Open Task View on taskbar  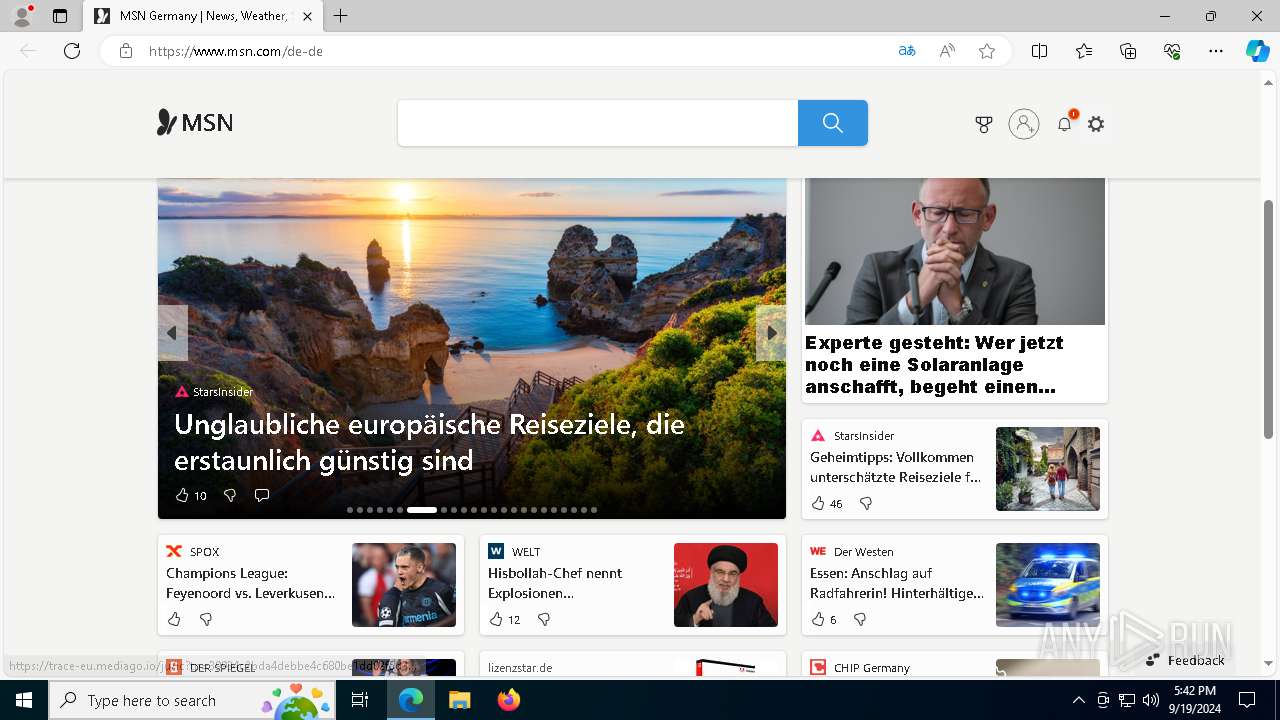pyautogui.click(x=360, y=700)
